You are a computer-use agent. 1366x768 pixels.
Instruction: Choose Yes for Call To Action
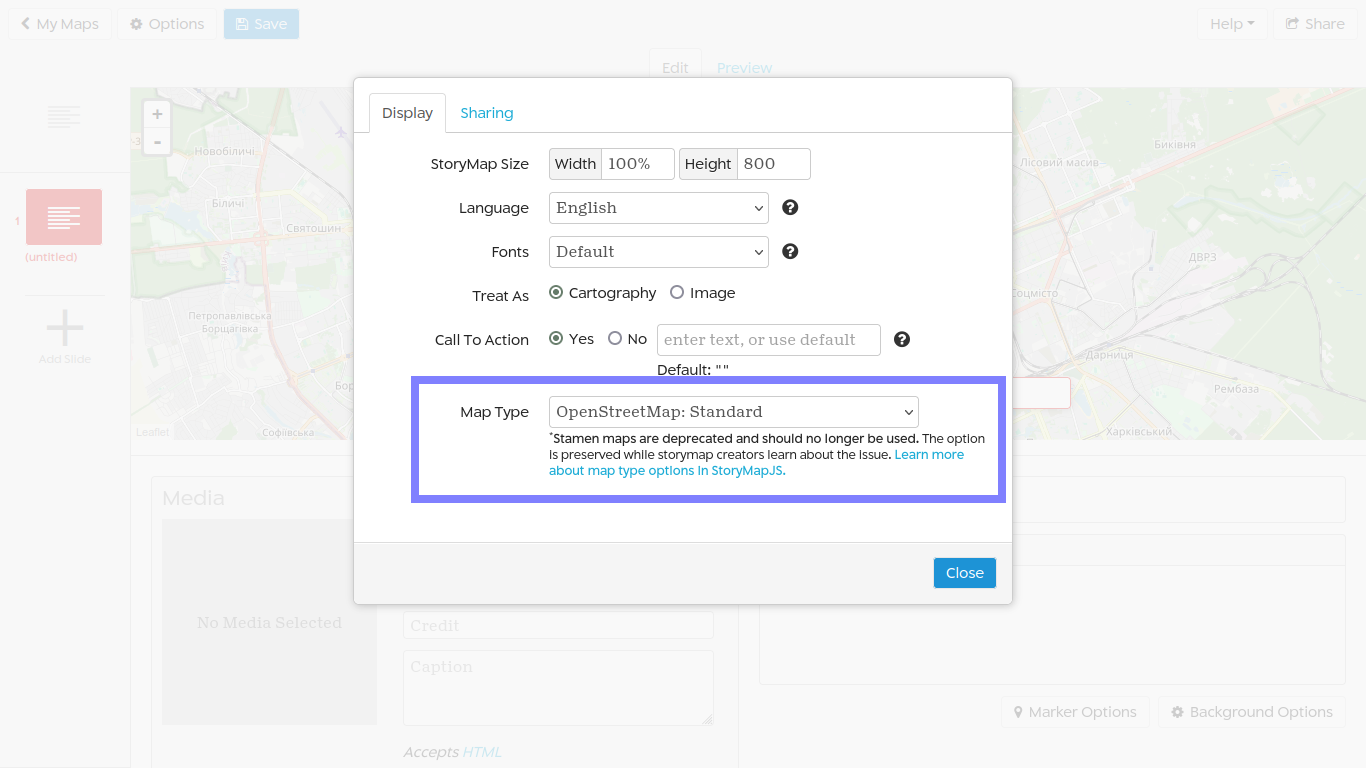pos(556,339)
